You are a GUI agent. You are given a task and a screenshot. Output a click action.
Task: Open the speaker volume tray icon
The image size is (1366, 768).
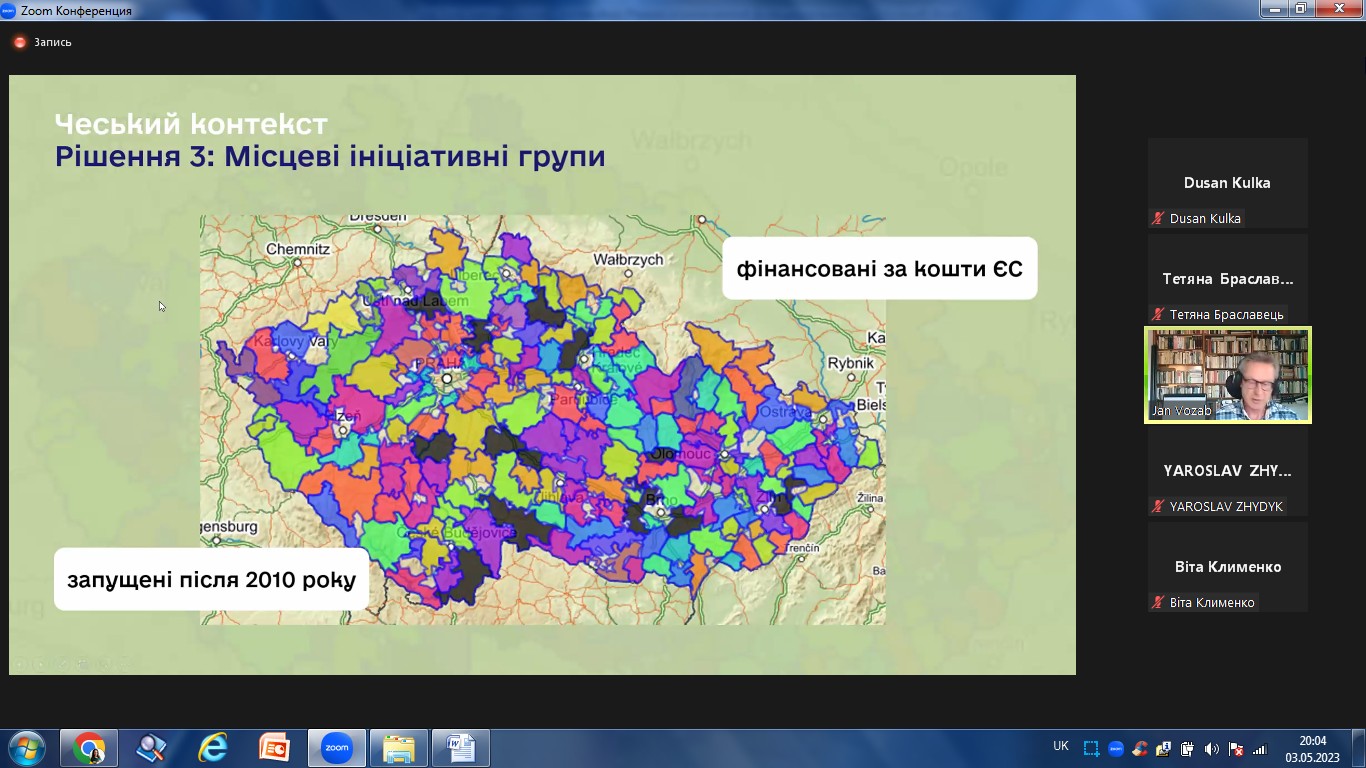tap(1212, 748)
